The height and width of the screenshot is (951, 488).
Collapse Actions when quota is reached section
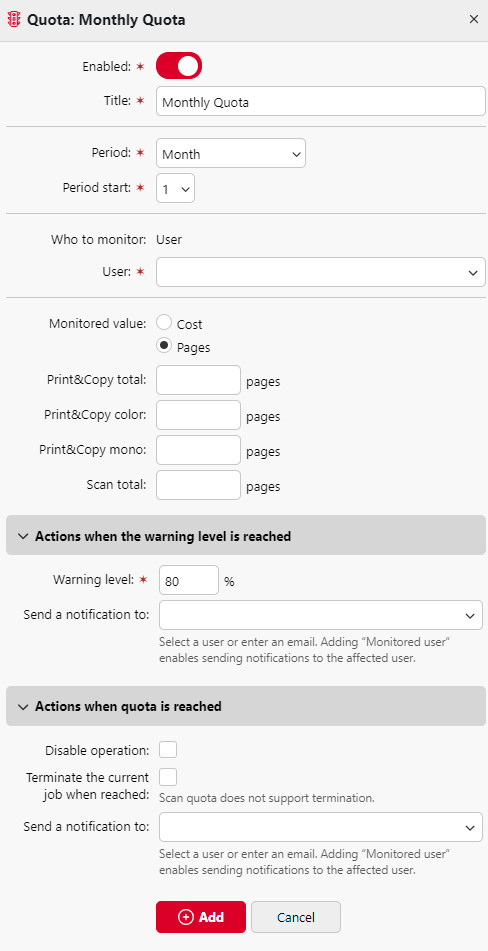coord(246,706)
